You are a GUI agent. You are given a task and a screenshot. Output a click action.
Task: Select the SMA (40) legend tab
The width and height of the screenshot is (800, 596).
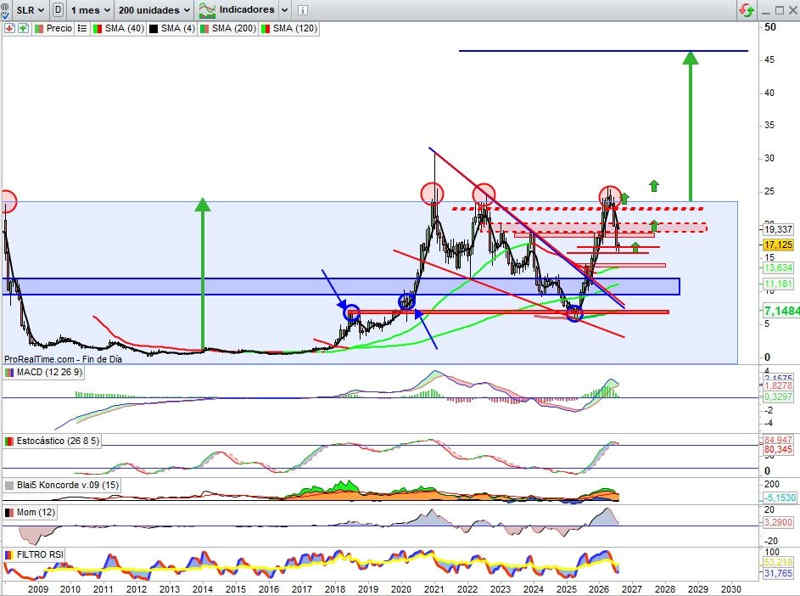pos(118,29)
